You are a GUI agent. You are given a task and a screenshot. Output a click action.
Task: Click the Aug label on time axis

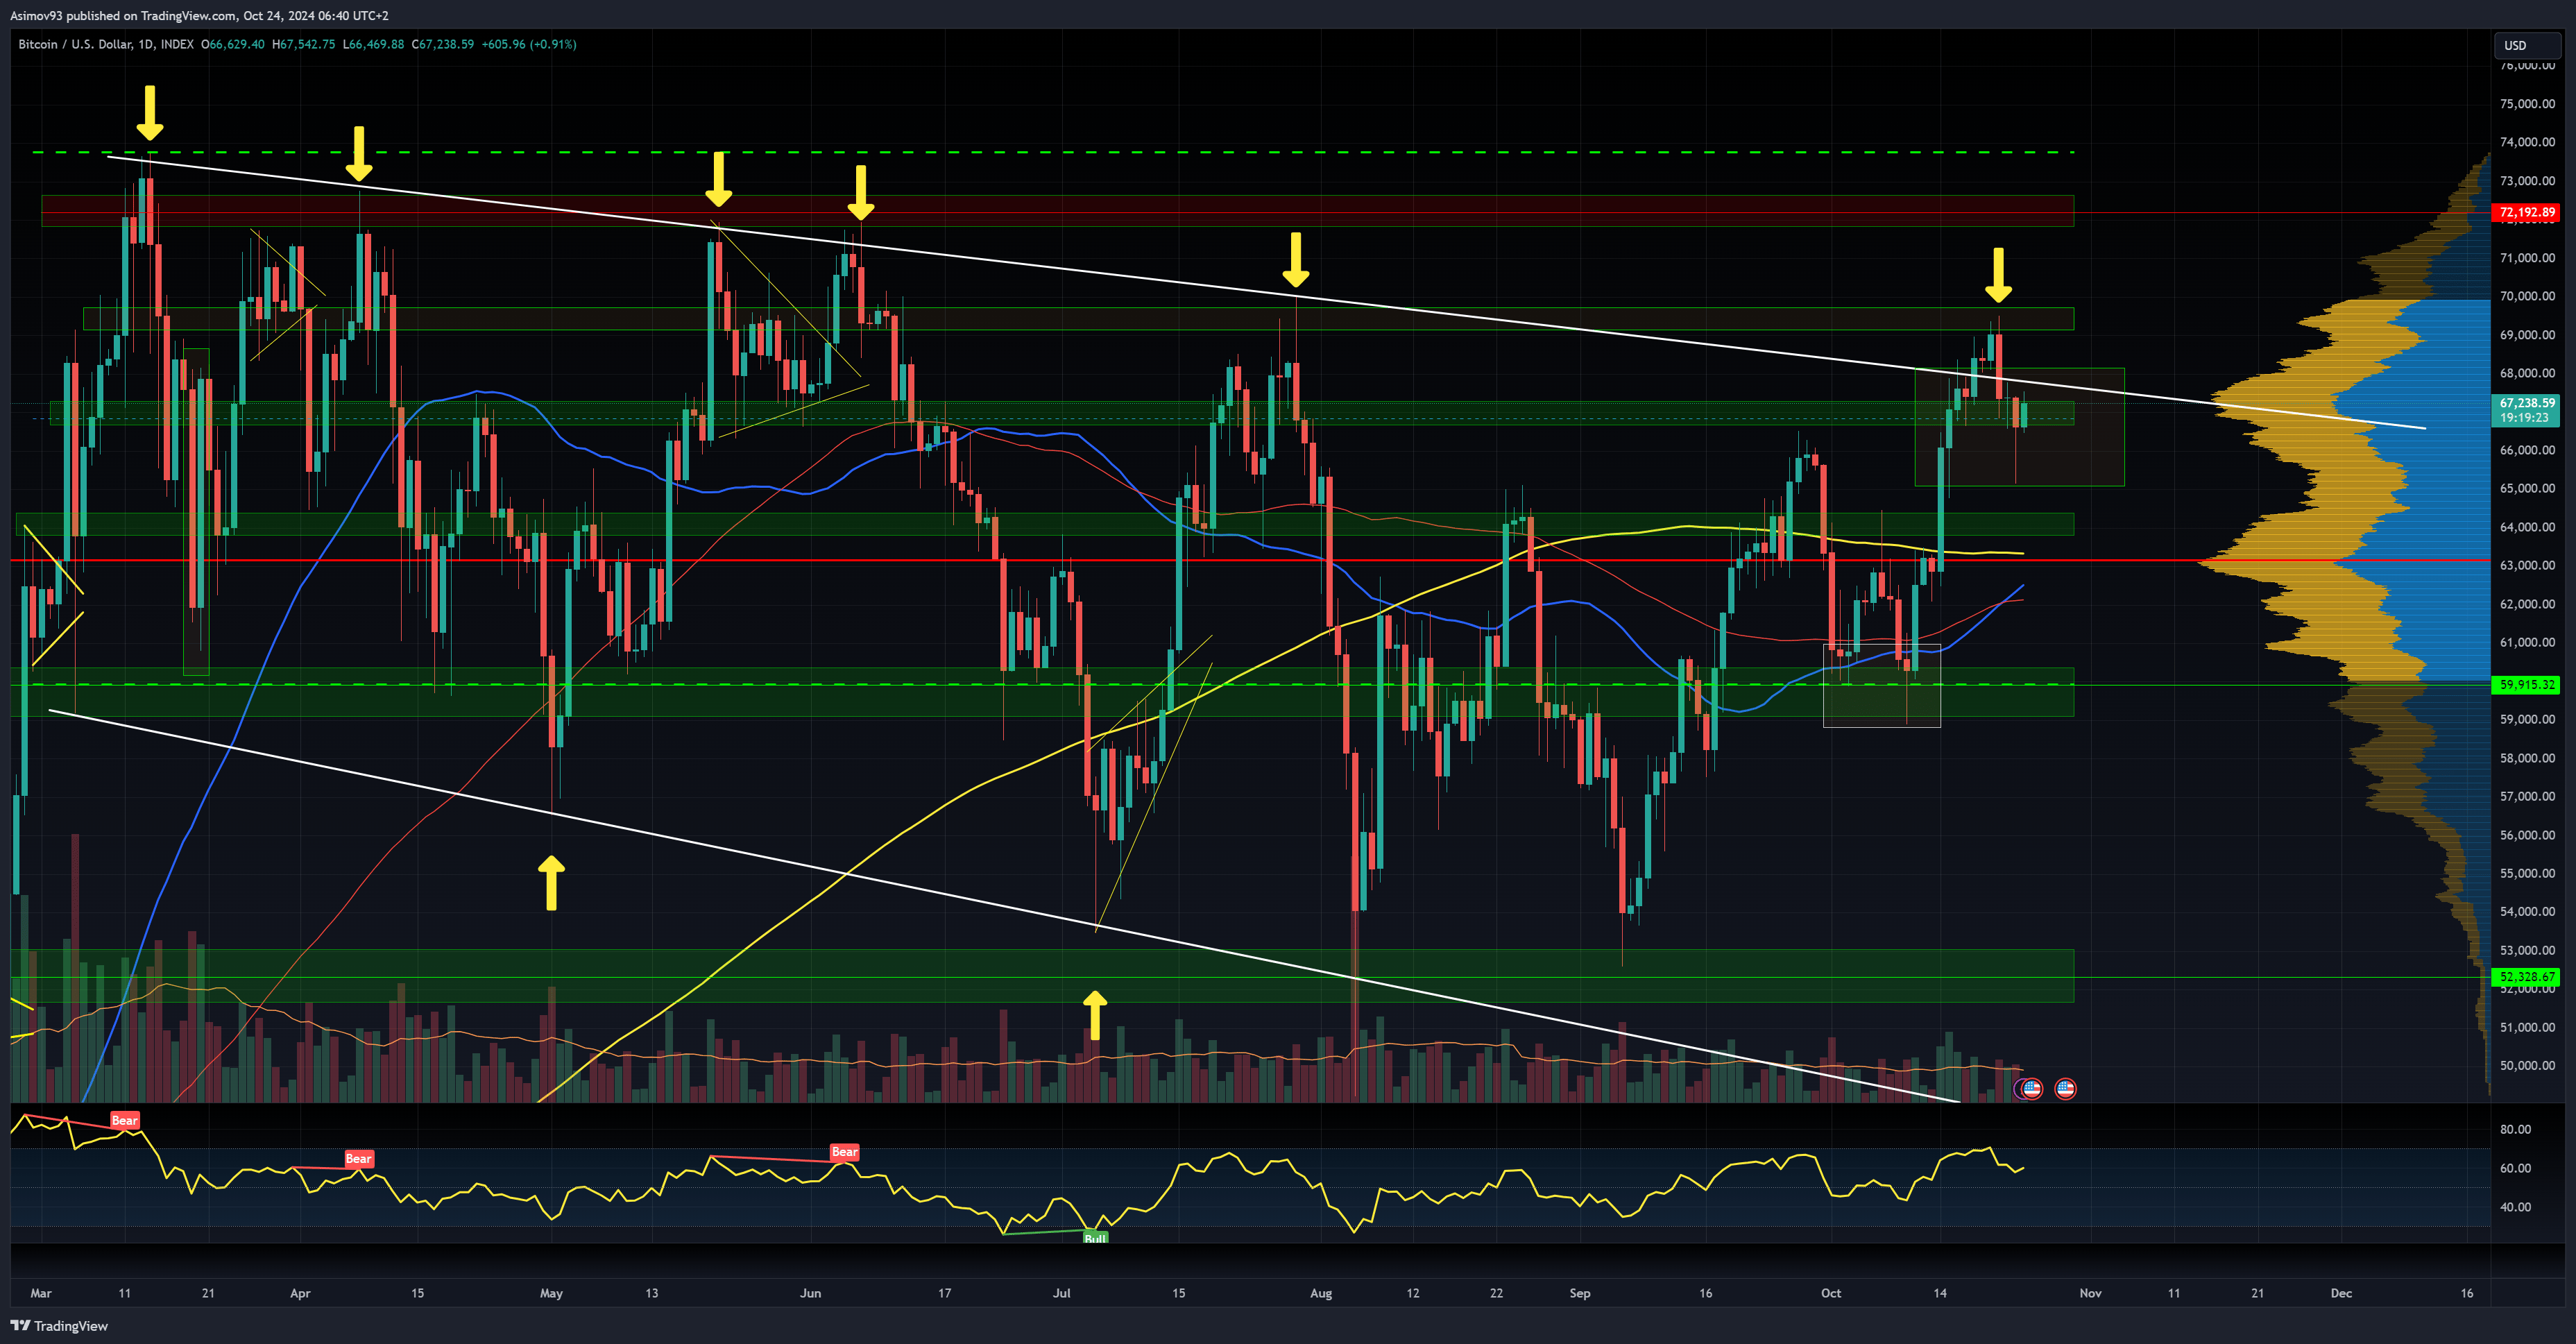[x=1321, y=1293]
